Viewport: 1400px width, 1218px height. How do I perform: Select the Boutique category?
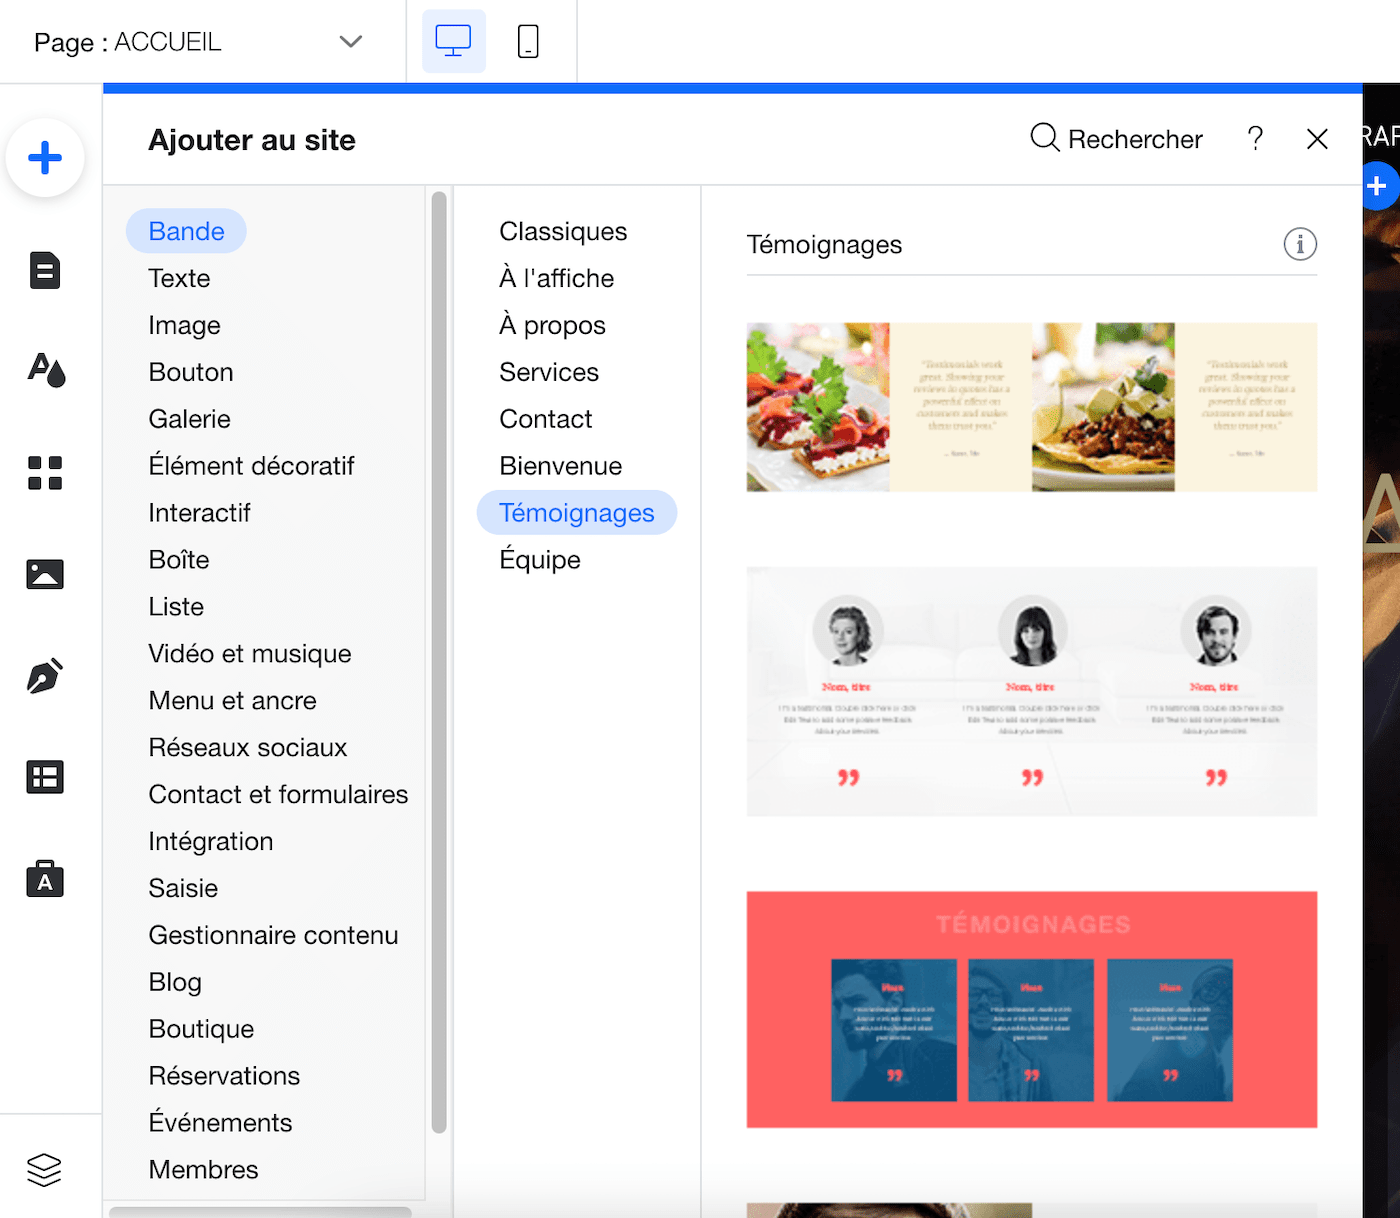tap(201, 1029)
